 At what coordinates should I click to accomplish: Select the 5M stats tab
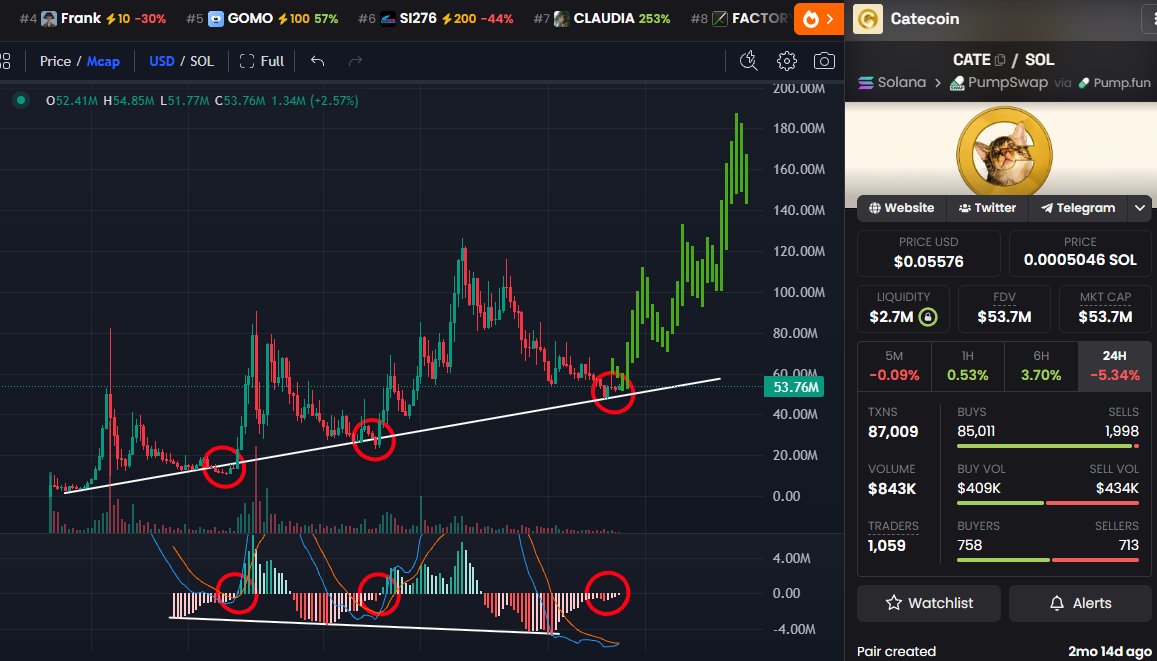tap(894, 366)
